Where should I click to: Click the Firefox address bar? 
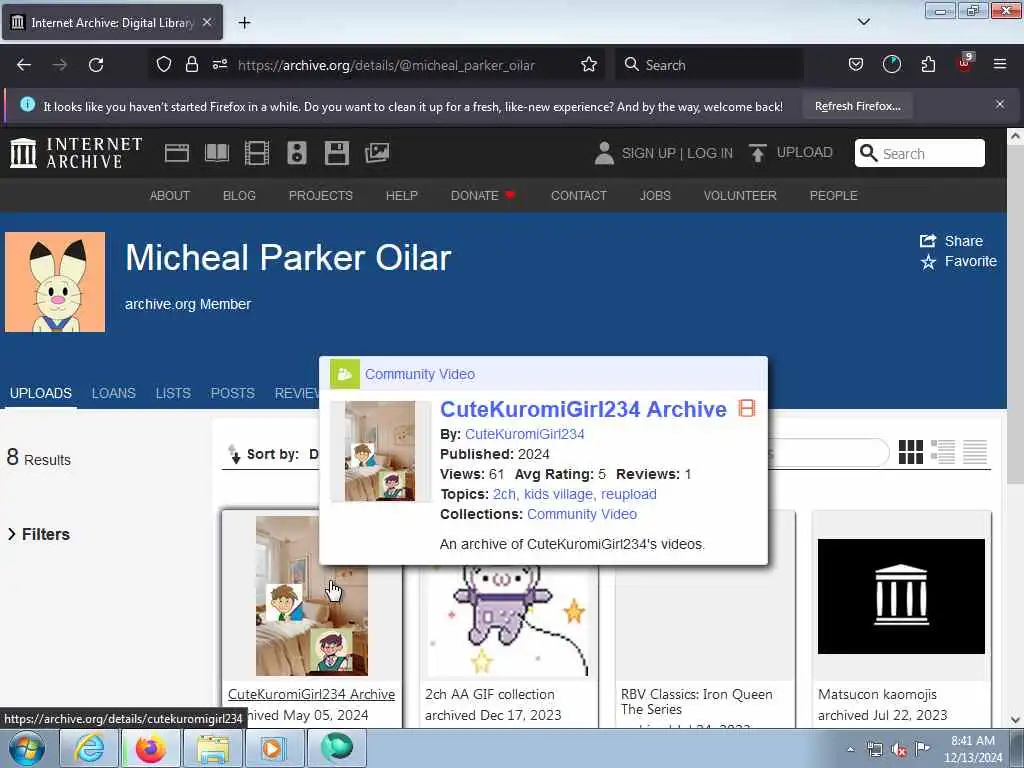coord(385,65)
